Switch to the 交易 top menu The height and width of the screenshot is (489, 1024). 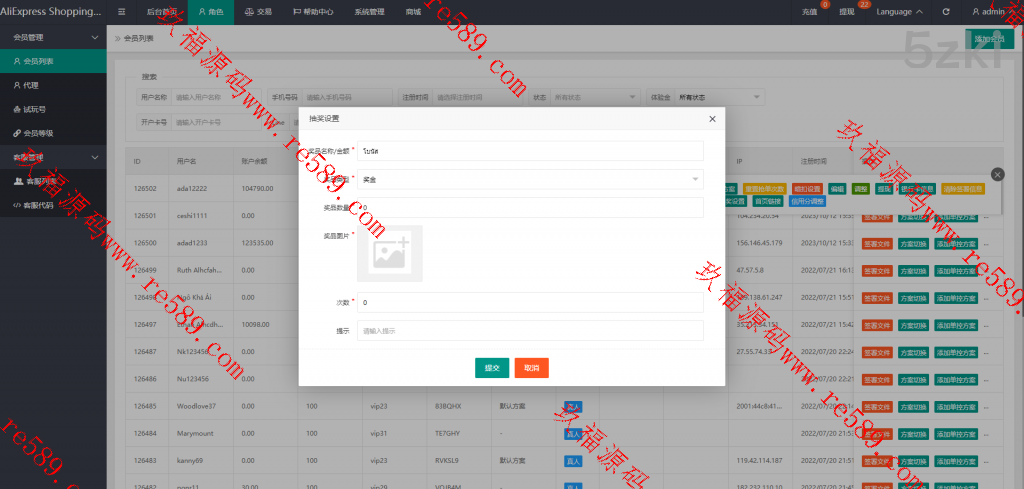[x=257, y=12]
